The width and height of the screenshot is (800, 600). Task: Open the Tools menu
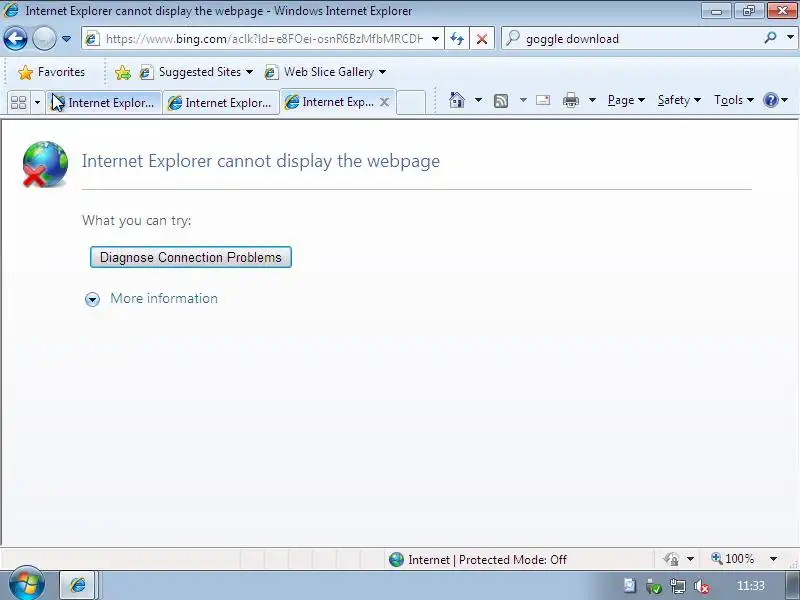click(x=734, y=100)
